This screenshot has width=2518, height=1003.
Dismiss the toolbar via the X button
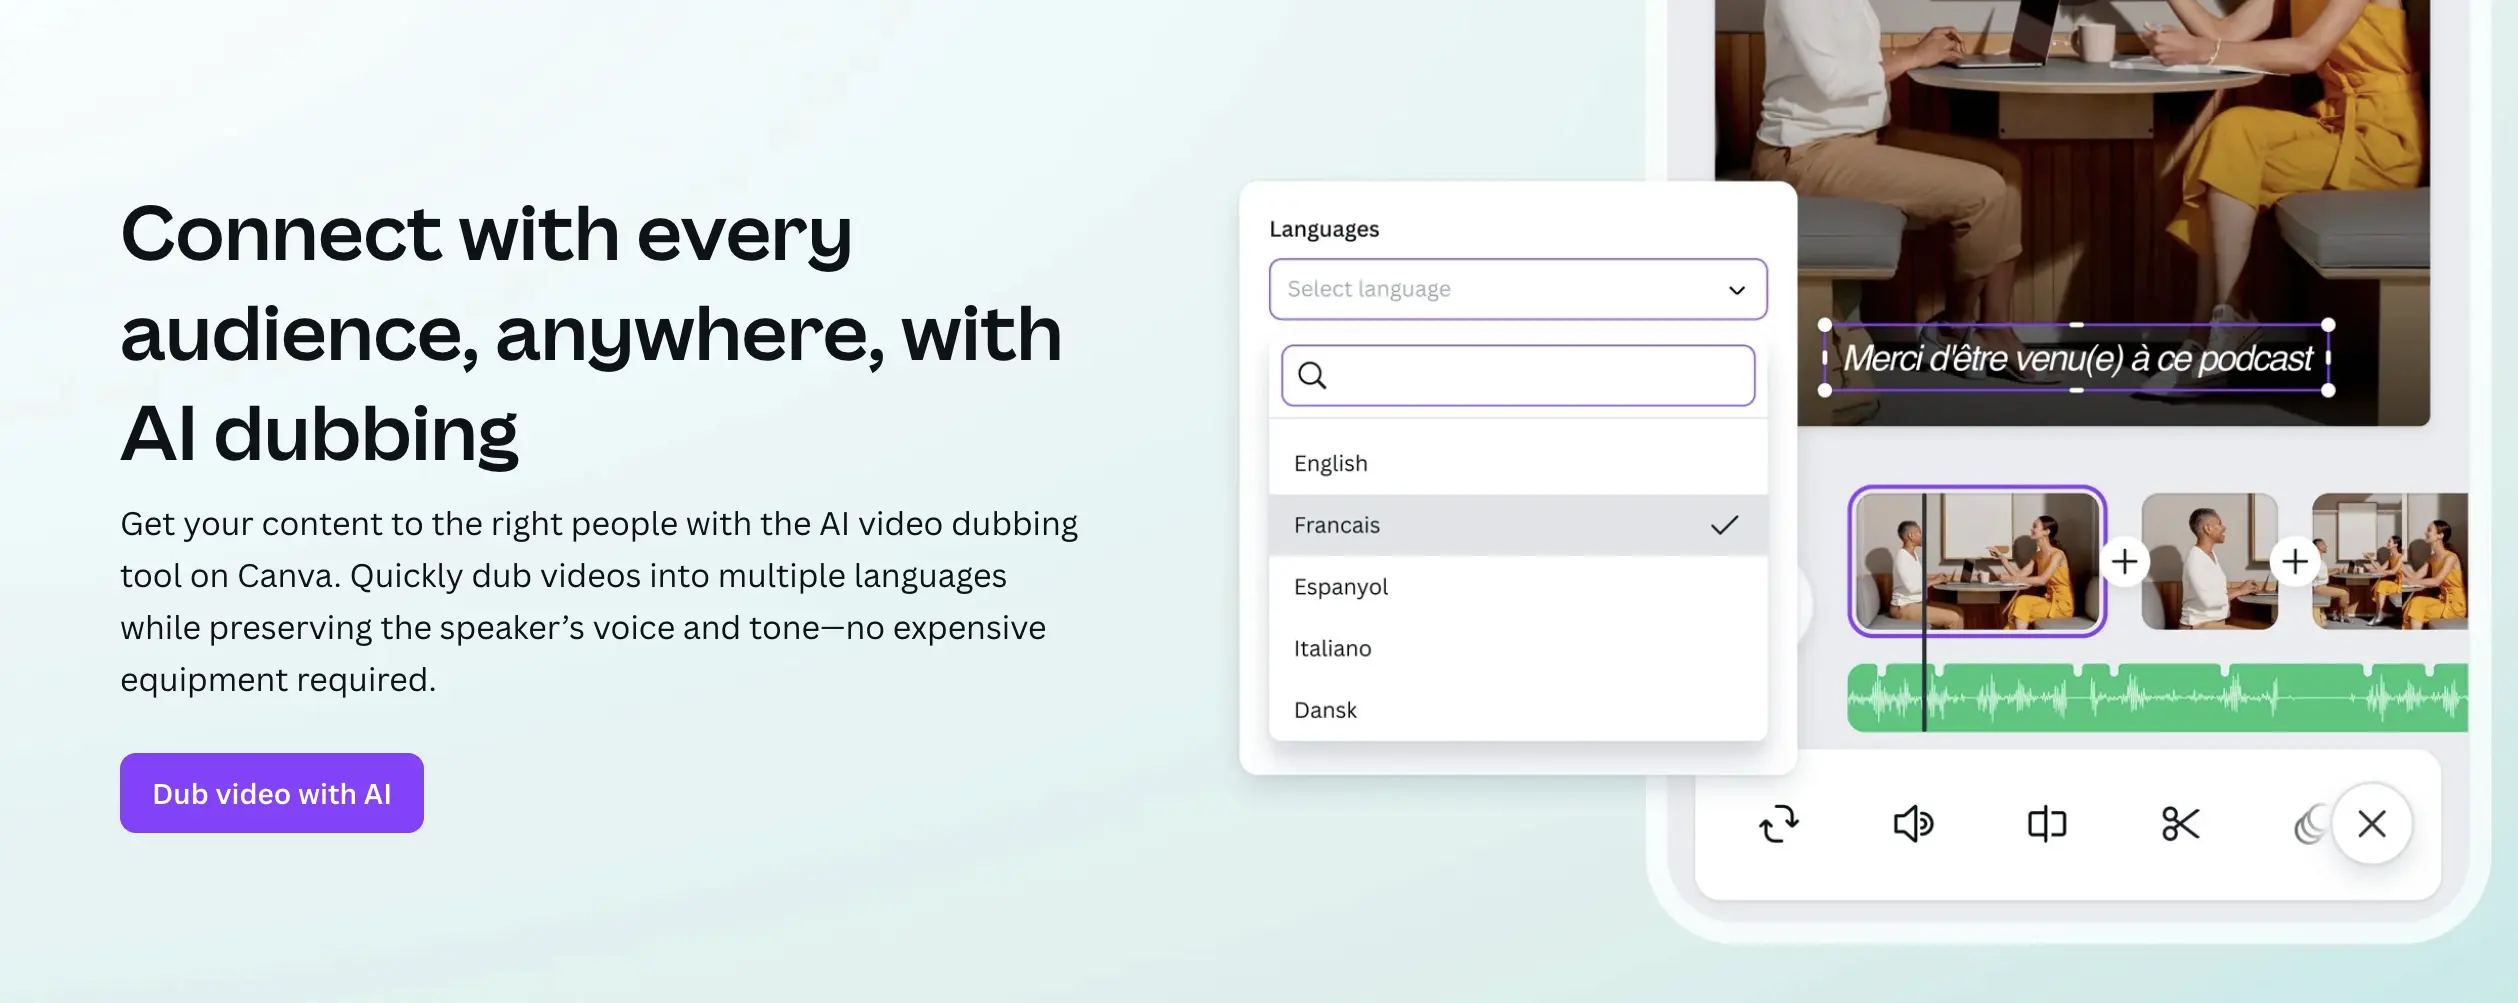coord(2371,823)
